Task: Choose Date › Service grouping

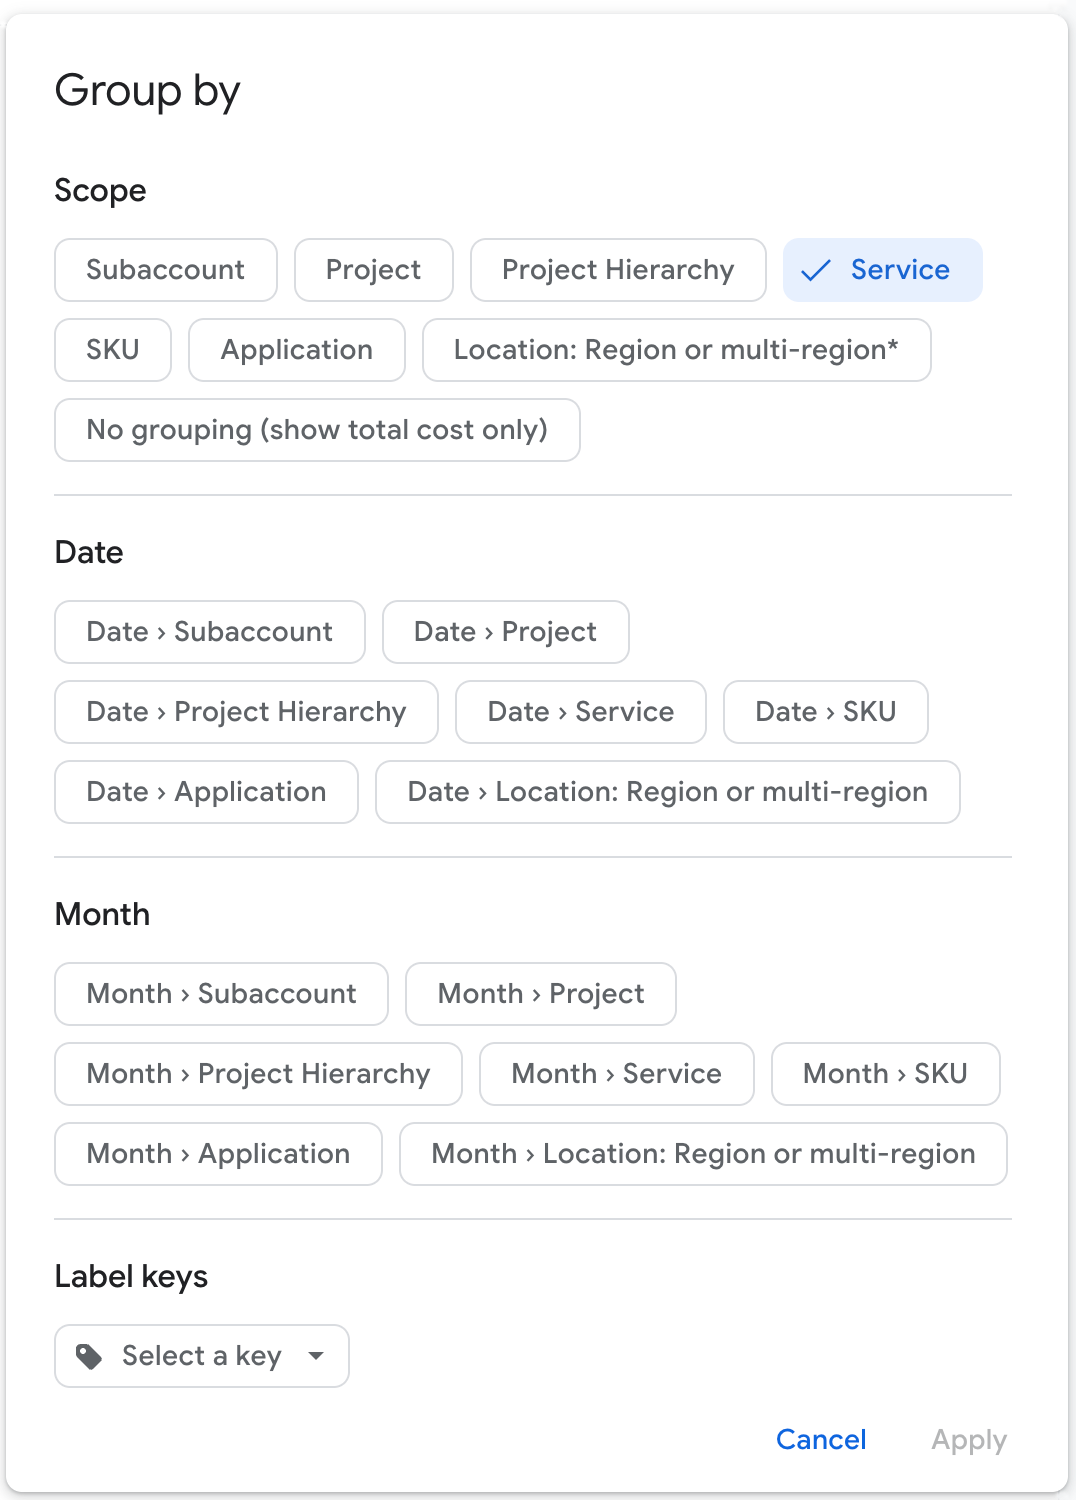Action: 580,712
